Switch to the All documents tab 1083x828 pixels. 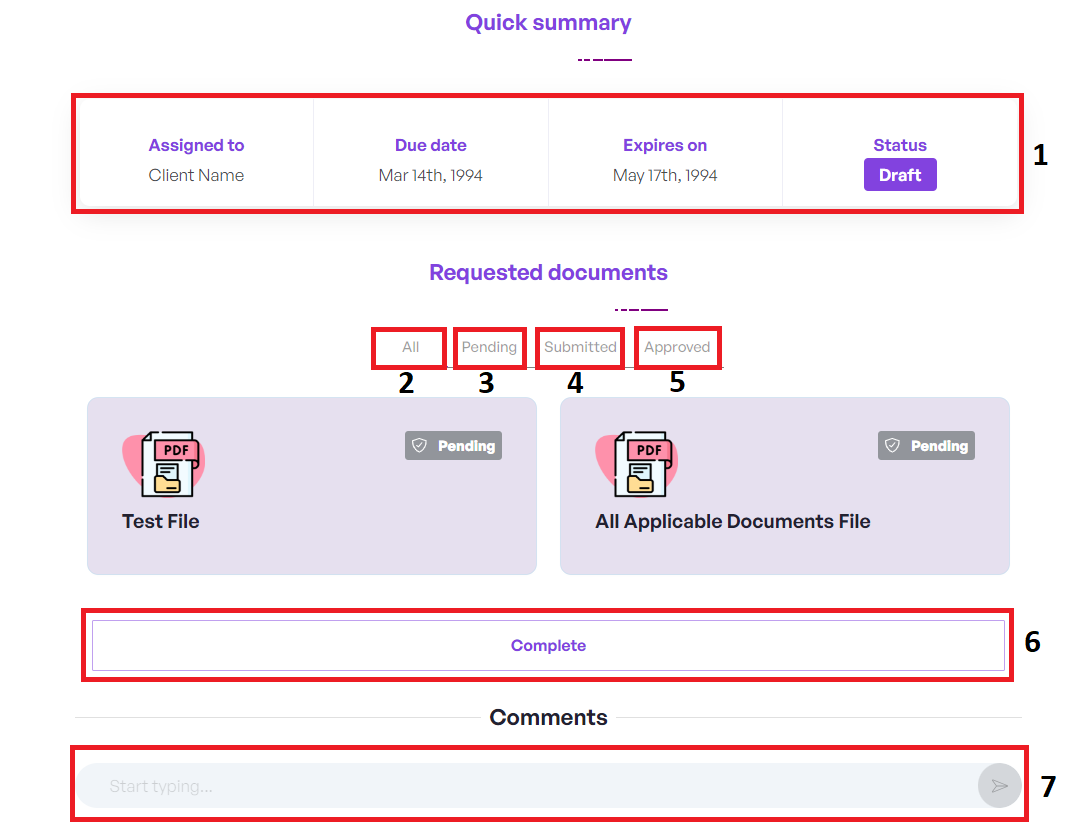coord(410,347)
